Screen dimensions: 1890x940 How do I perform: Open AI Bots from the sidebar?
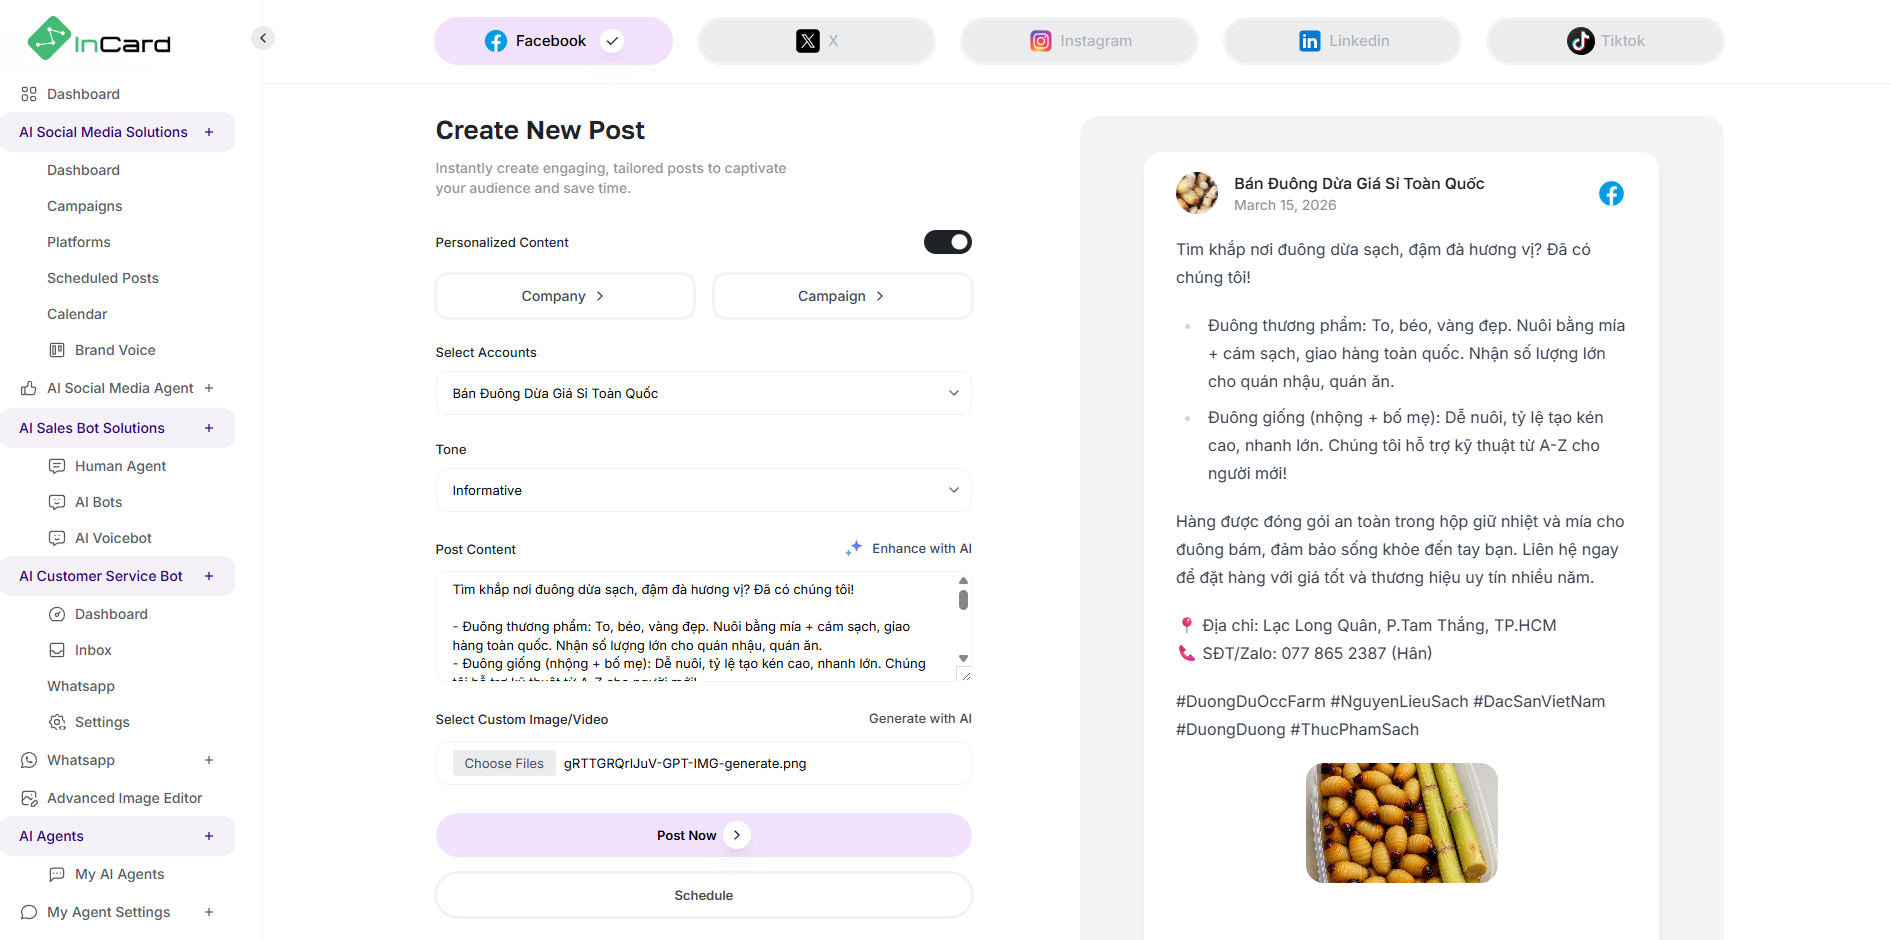[x=97, y=502]
